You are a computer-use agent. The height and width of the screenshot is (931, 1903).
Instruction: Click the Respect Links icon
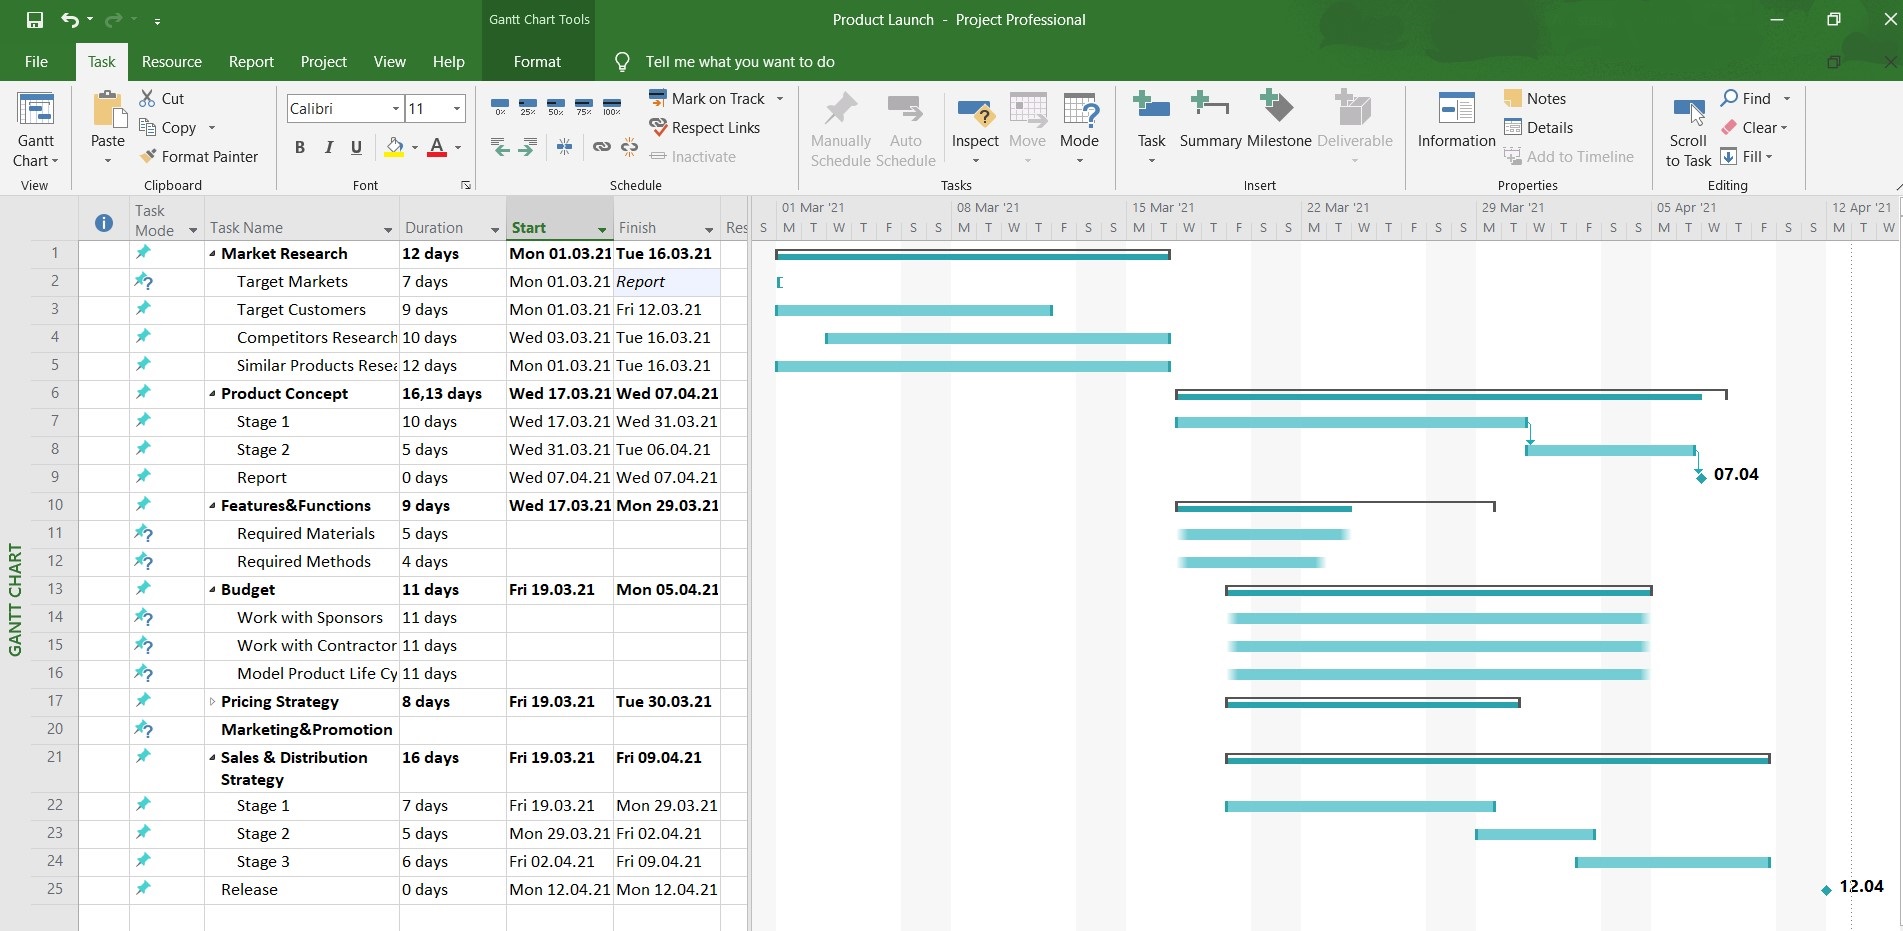[705, 127]
